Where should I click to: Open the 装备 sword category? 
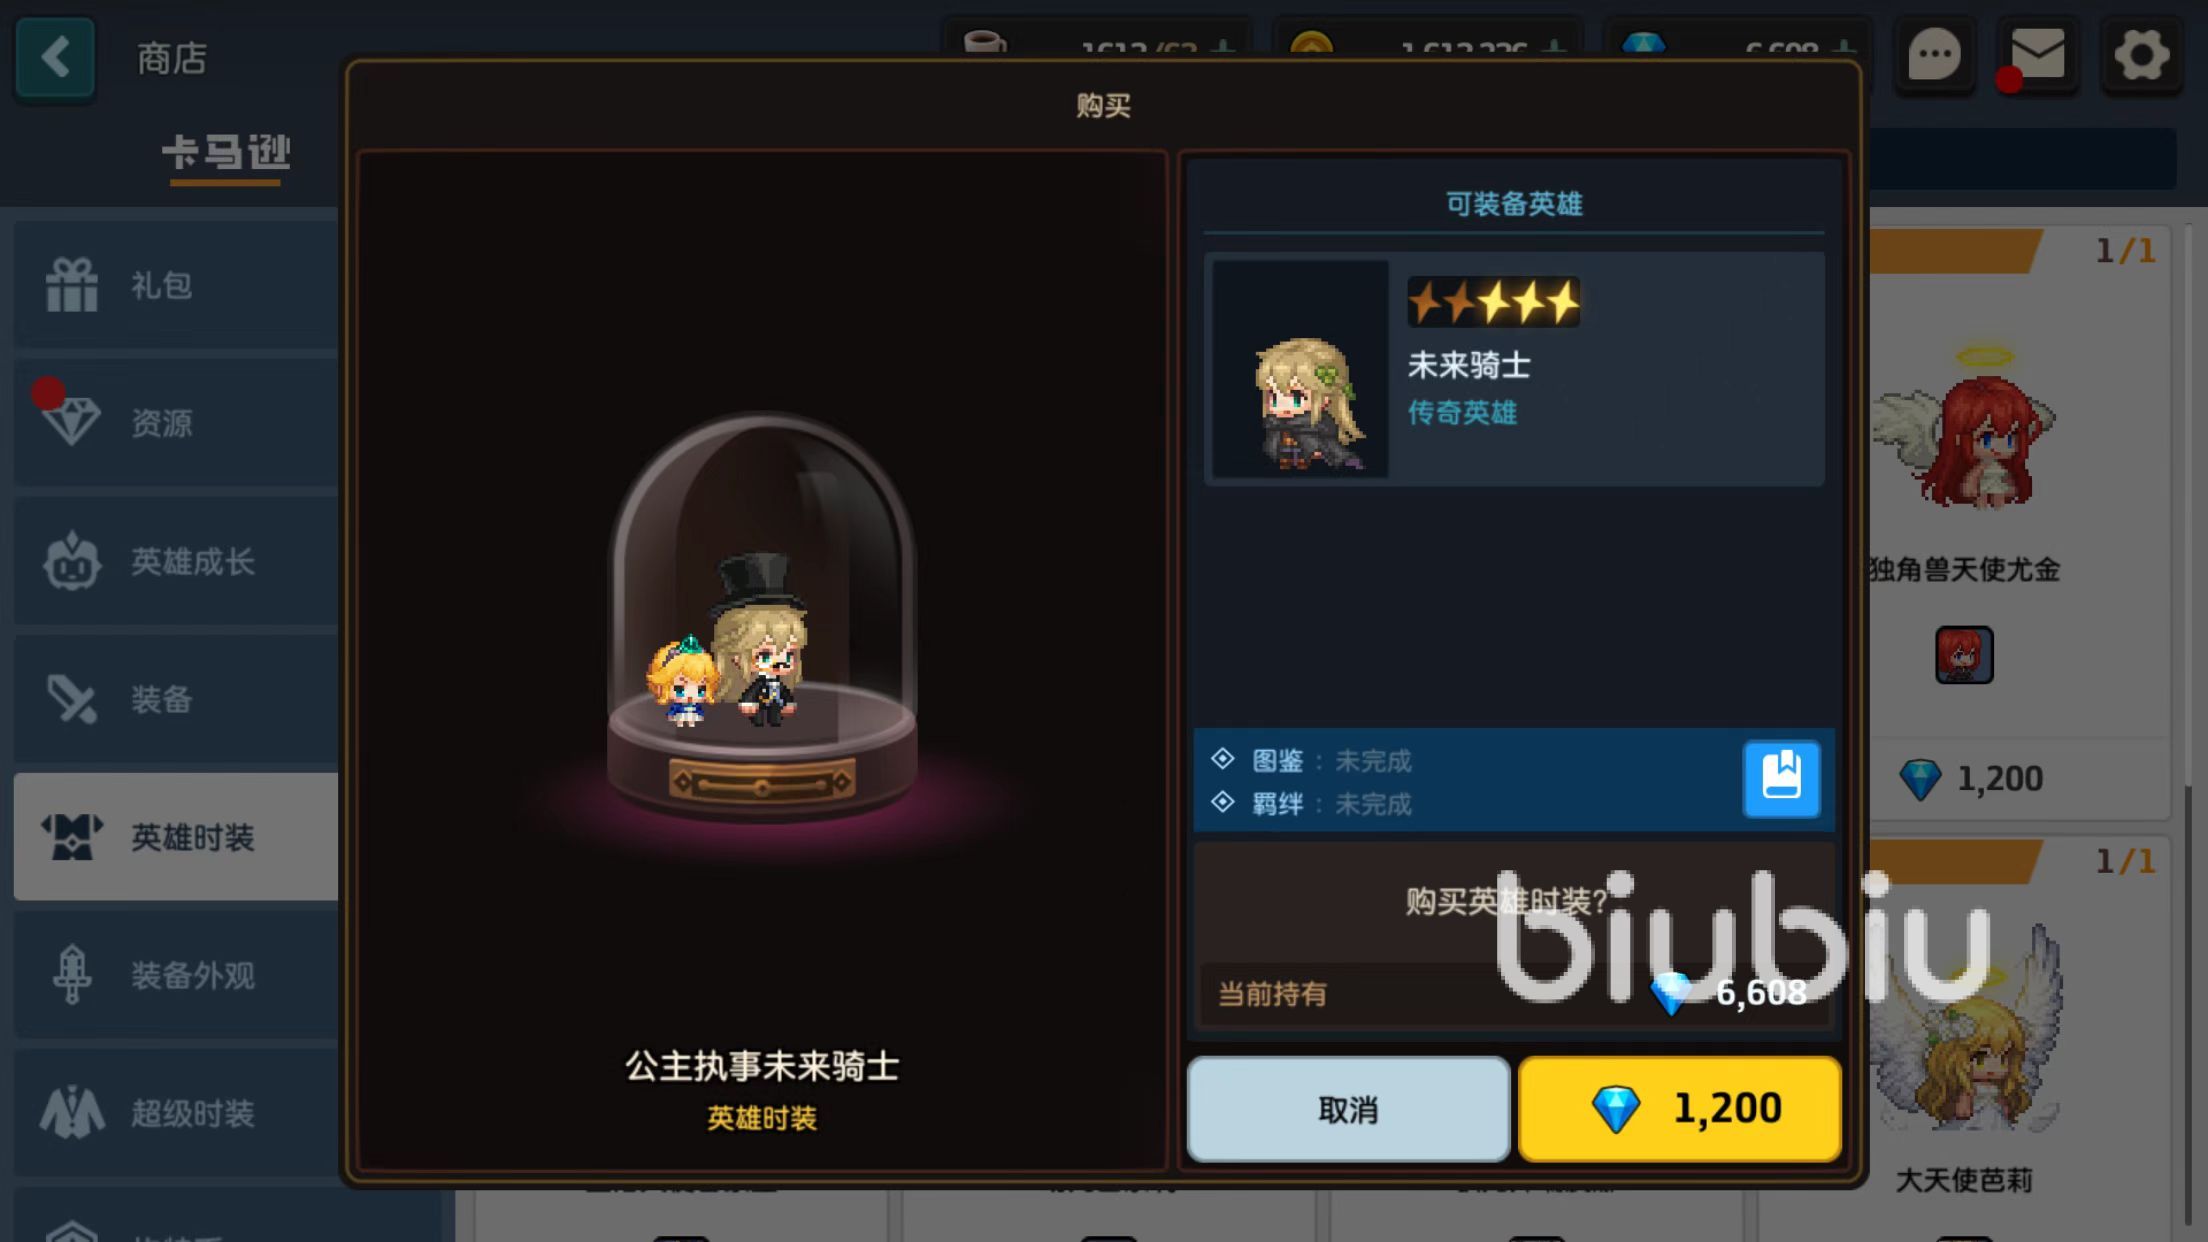click(x=176, y=699)
